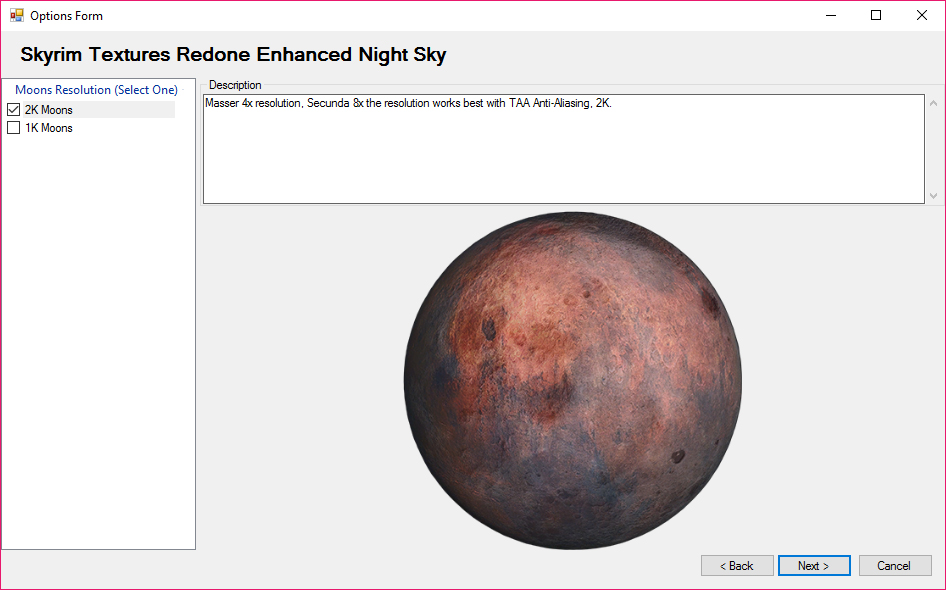
Task: Click the Masser moon preview image
Action: coord(573,381)
